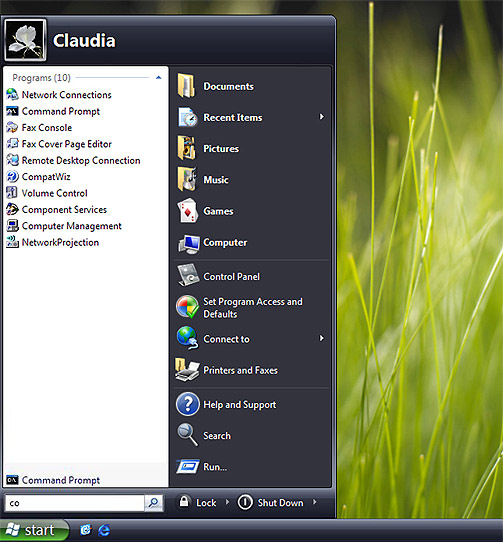Open the Volume Control icon
This screenshot has width=503, height=542.
12,193
